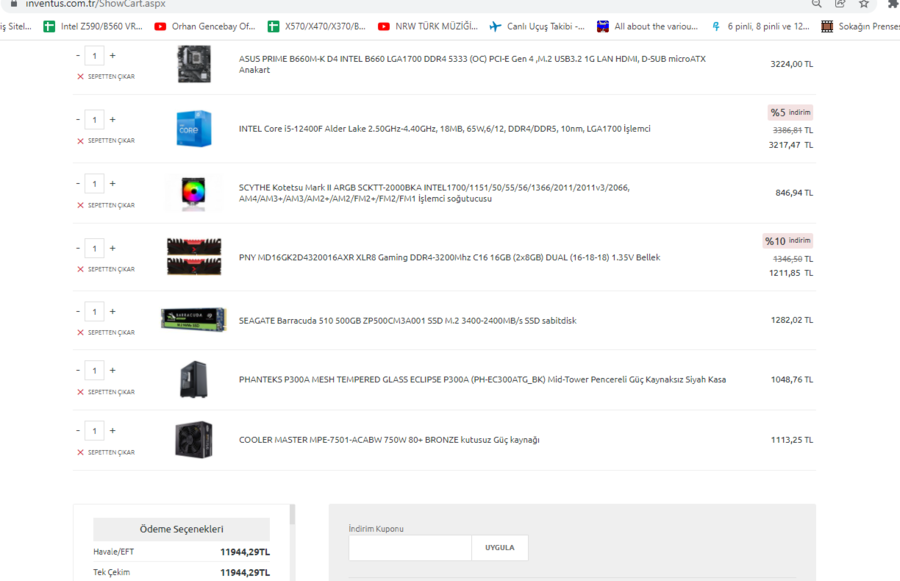Screen dimensions: 900x581
Task: Open PHANTEKS P300A black case thumbnail
Action: (194, 379)
